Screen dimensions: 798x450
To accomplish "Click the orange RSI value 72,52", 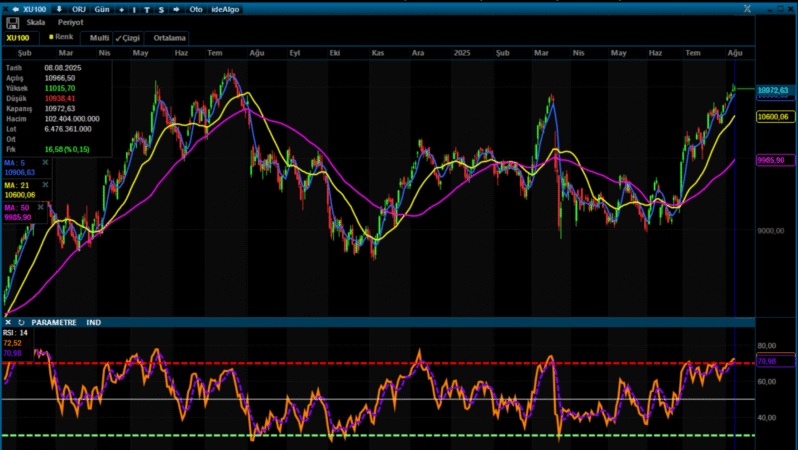I will coord(13,343).
